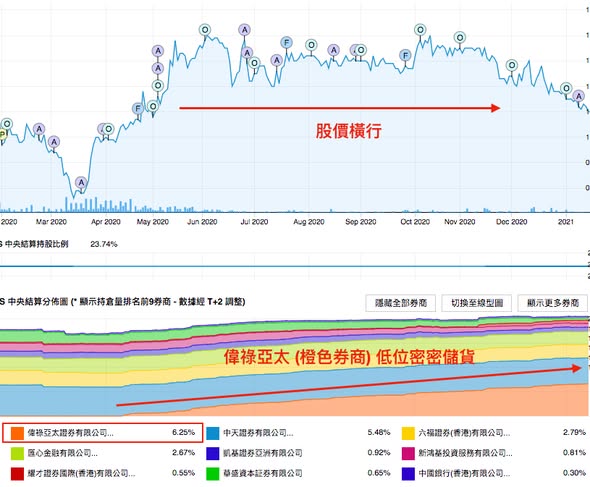Click the O marker at the June 2020 peak
This screenshot has height=487, width=590.
(205, 29)
